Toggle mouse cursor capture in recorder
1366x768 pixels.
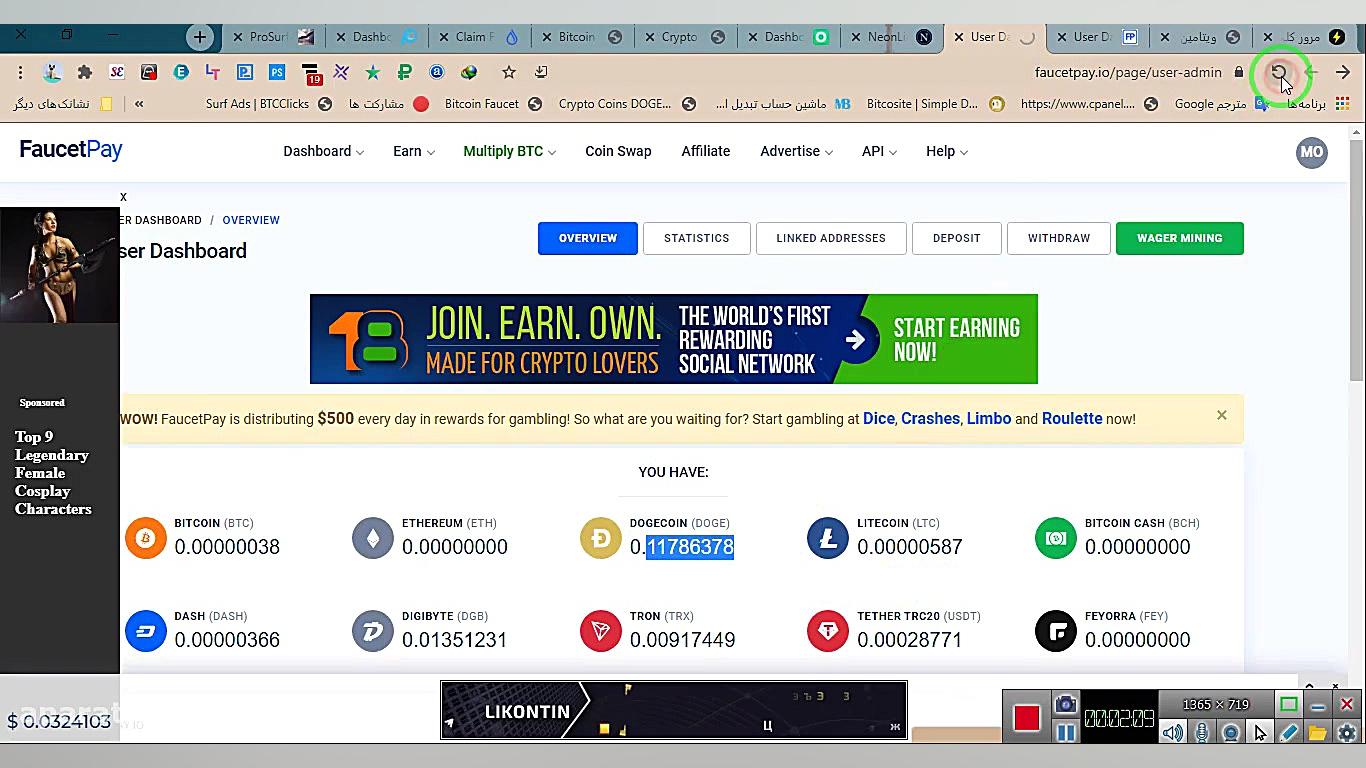coord(1260,732)
